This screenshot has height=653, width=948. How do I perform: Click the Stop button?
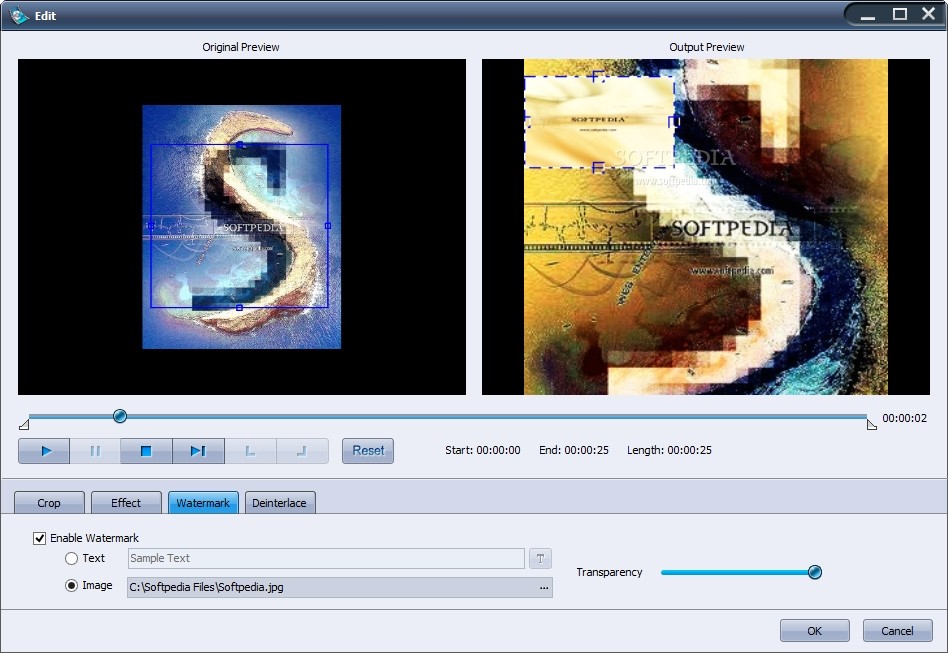coord(146,451)
